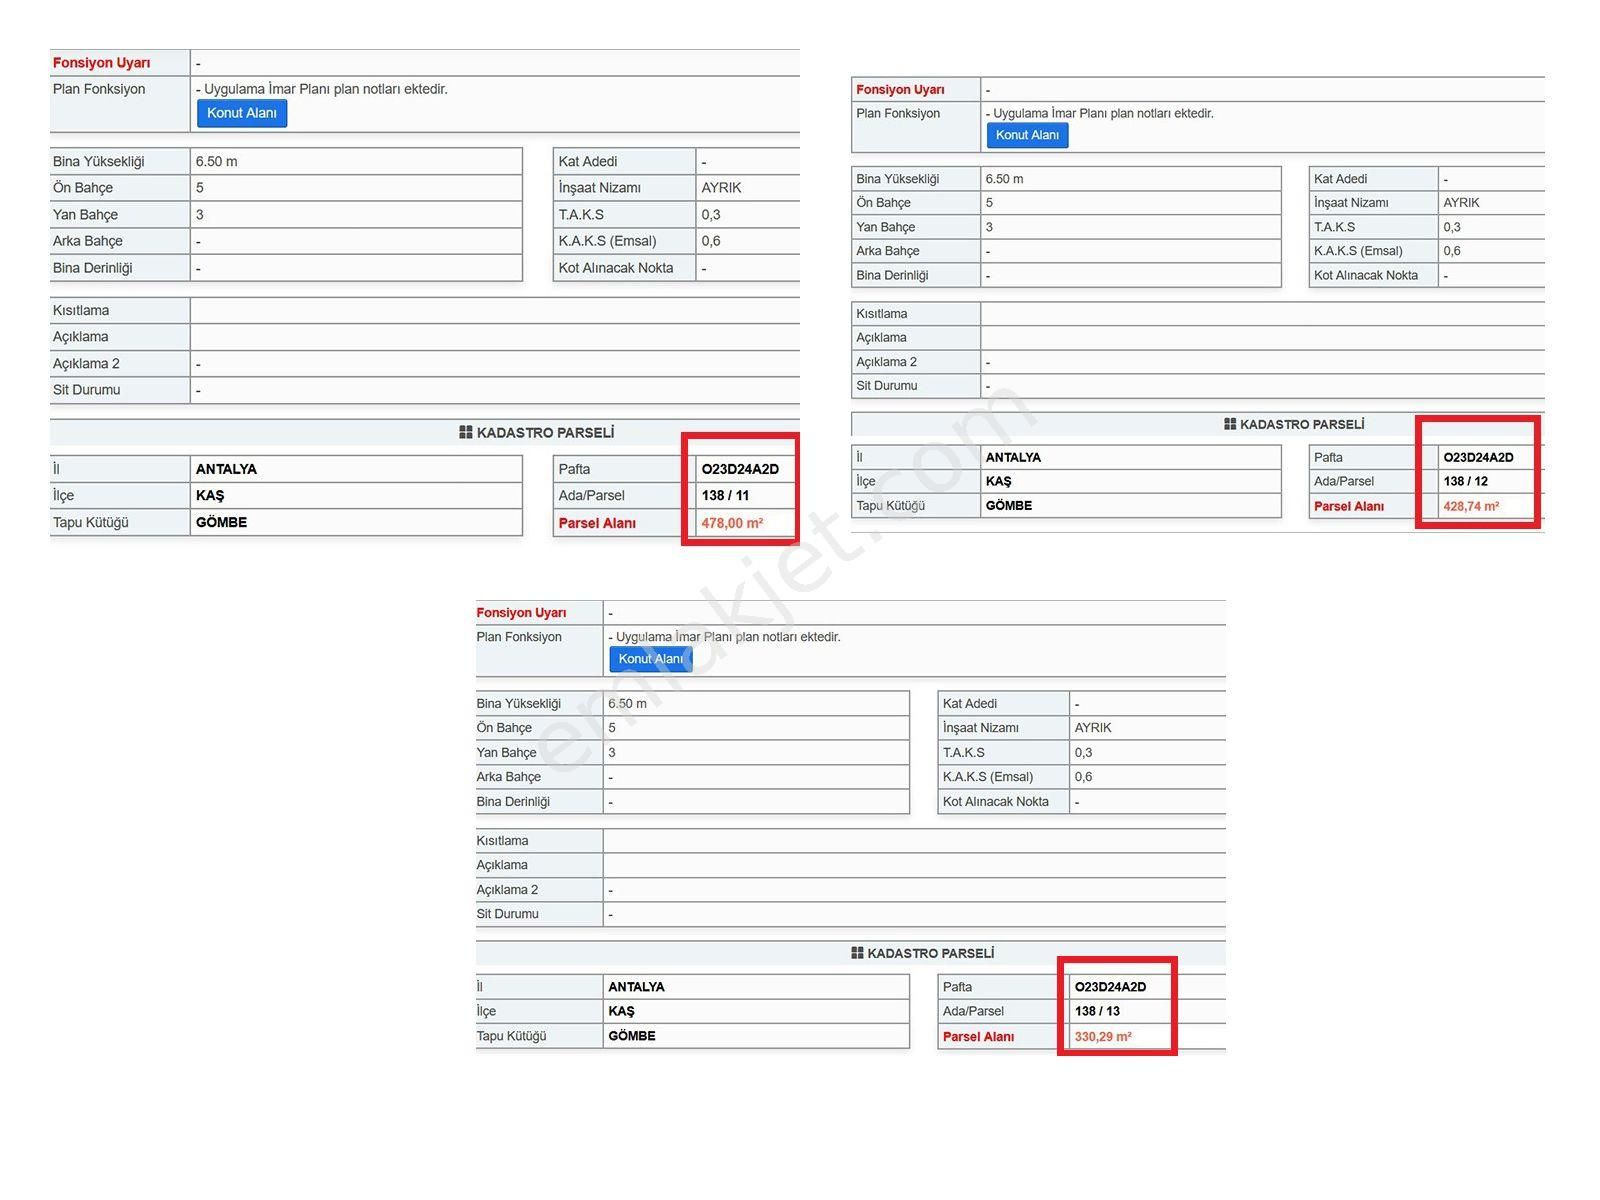
Task: Click grid icon beside Kadastro Parseli, 138 / 12 record
Action: coord(1230,424)
